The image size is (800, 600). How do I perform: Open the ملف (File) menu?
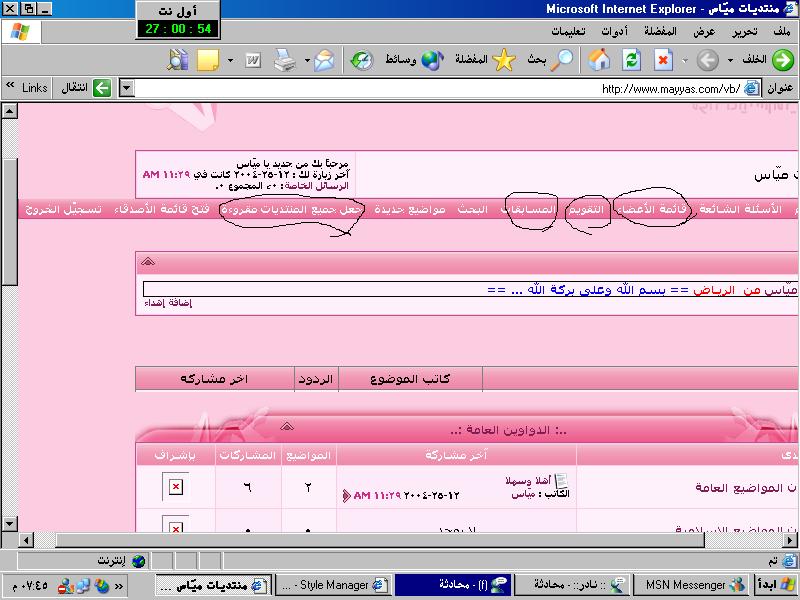coord(780,32)
